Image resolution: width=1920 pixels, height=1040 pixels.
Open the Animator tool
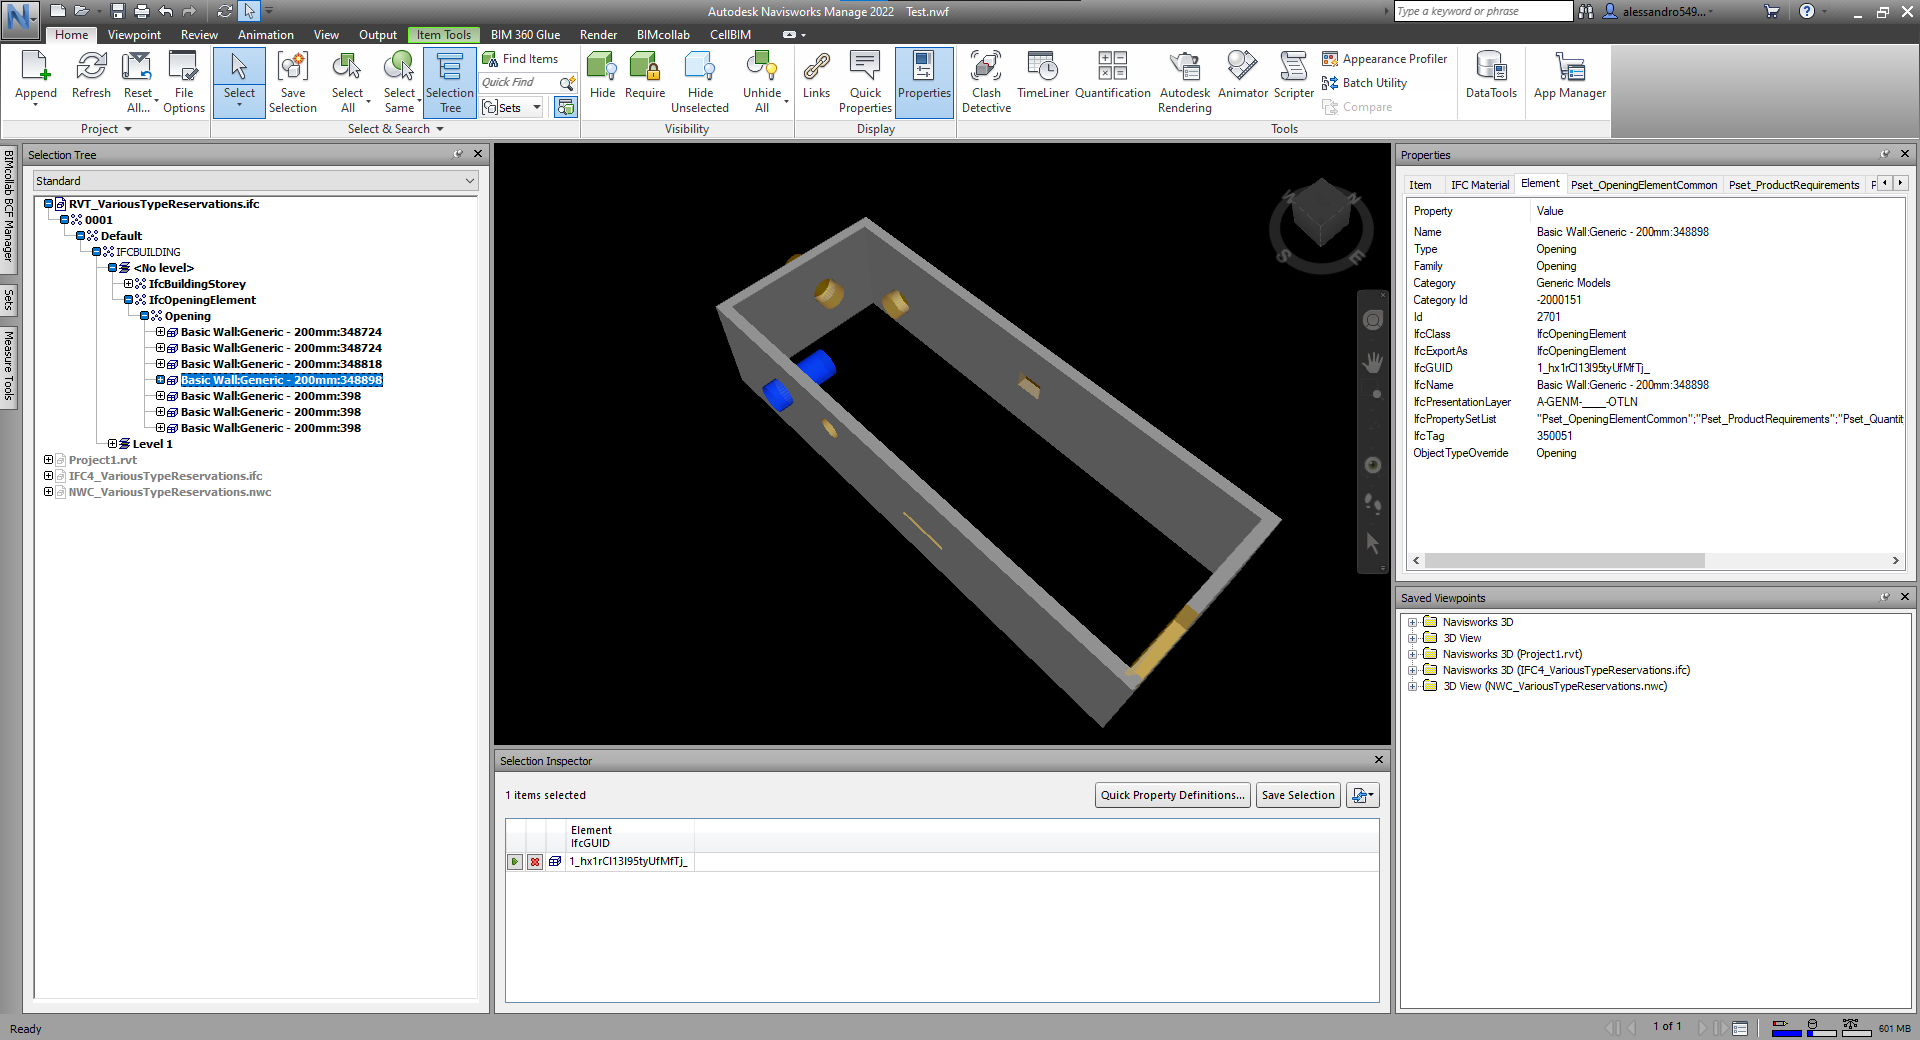pyautogui.click(x=1243, y=76)
